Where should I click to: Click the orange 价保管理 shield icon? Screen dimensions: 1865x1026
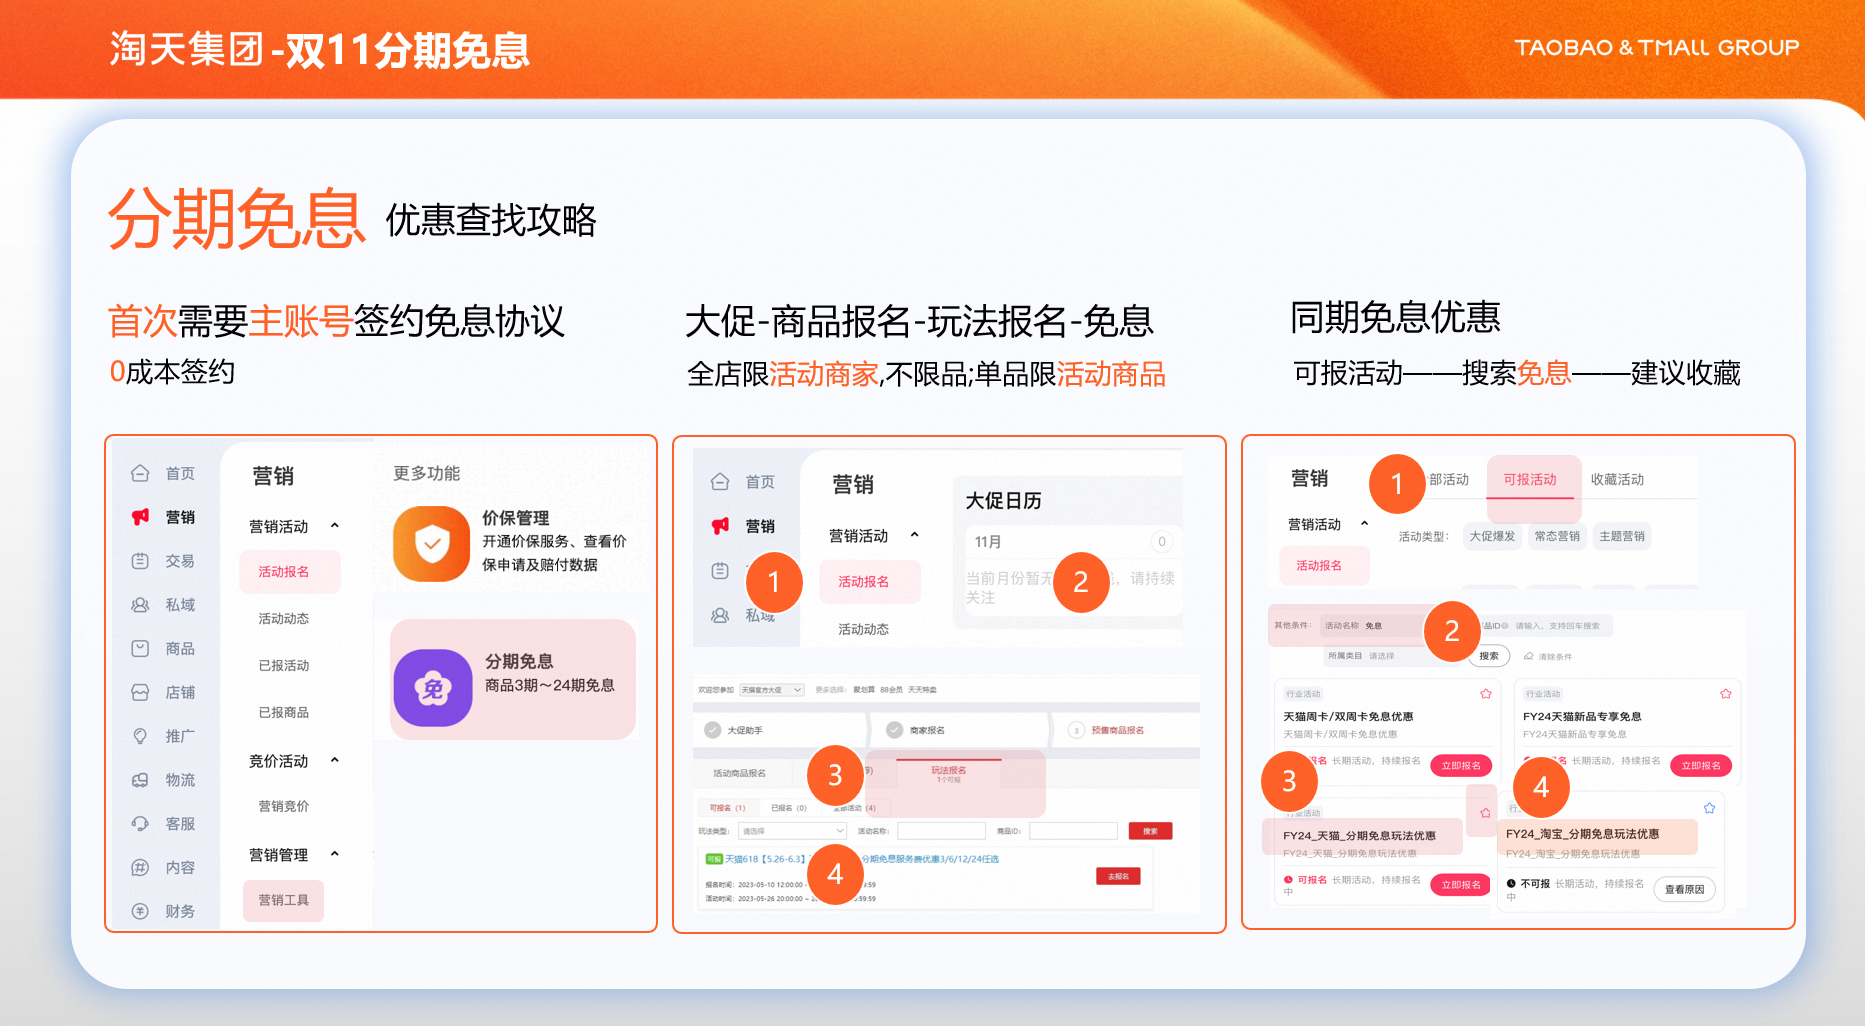pos(432,544)
